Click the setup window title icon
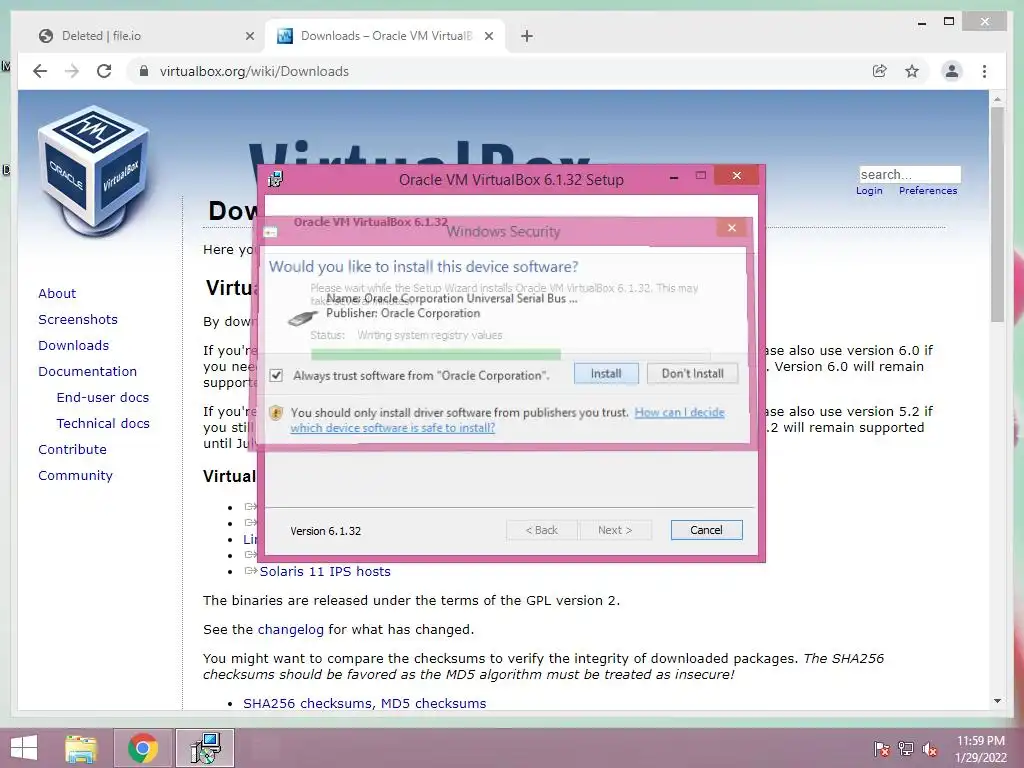This screenshot has width=1024, height=768. coord(276,179)
